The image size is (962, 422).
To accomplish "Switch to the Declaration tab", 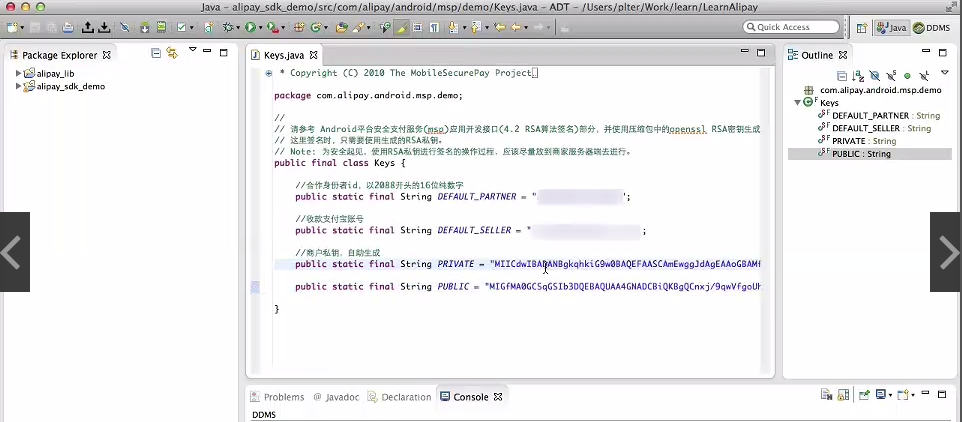I will pos(399,397).
